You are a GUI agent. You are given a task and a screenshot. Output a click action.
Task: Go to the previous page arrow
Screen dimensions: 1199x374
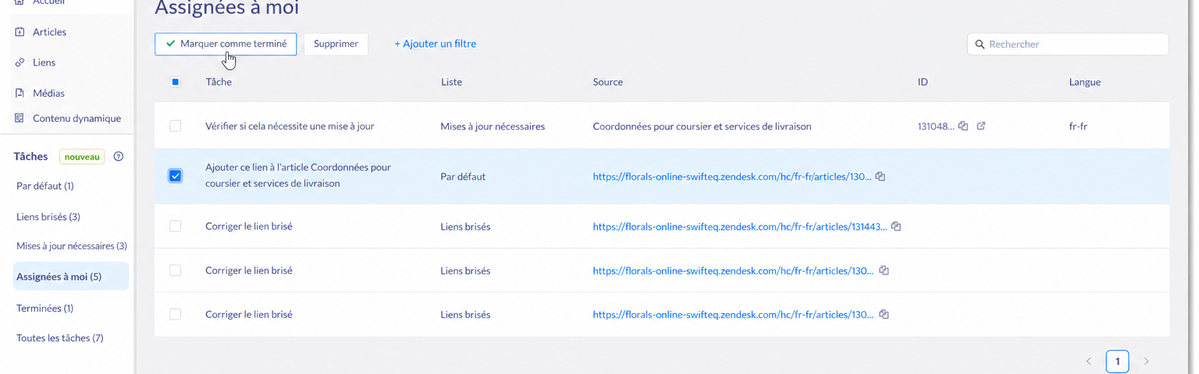point(1089,361)
